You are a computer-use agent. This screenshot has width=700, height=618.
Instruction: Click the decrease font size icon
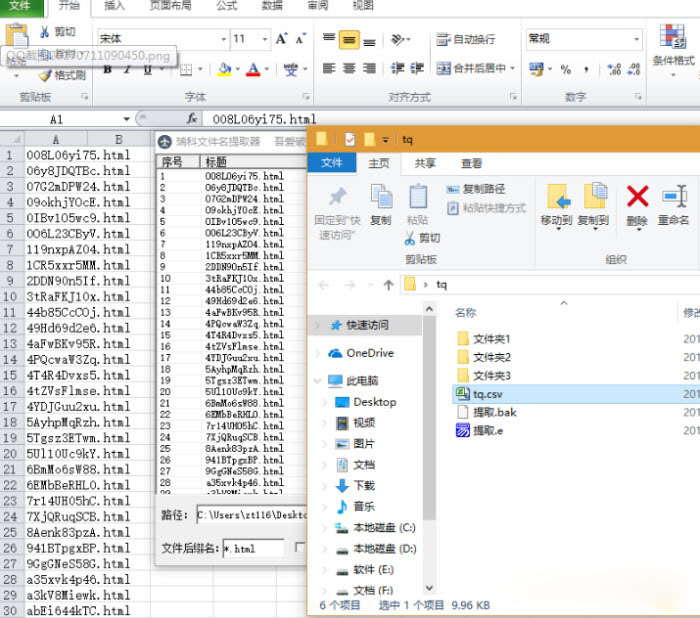click(300, 39)
